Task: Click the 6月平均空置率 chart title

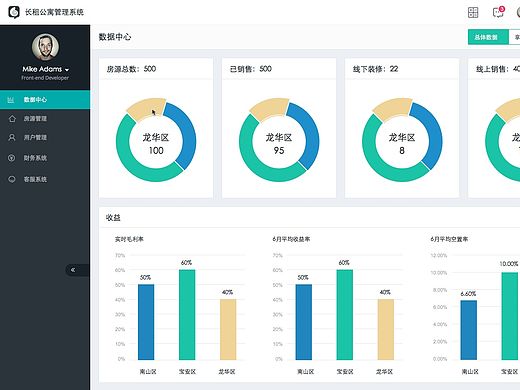Action: pos(449,239)
